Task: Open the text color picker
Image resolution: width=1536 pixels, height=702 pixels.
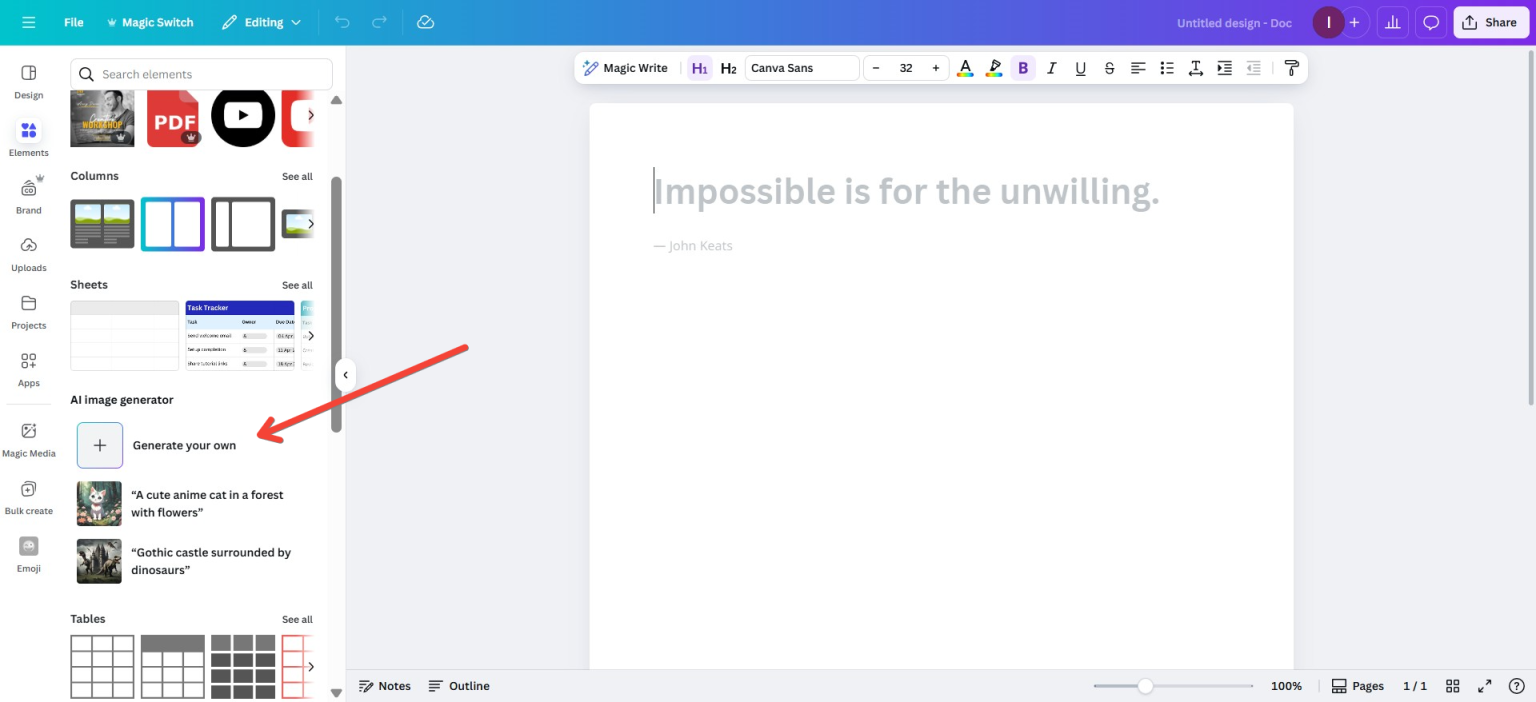Action: click(965, 68)
